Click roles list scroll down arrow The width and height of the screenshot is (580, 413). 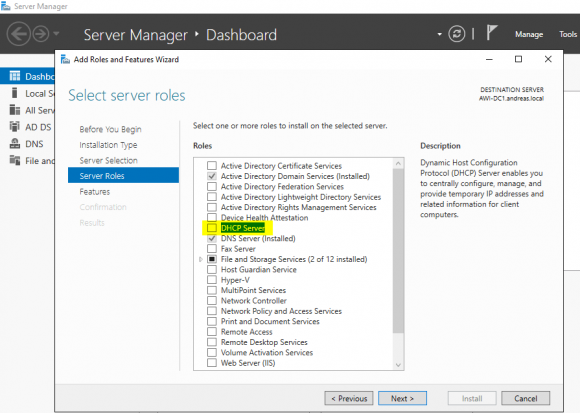click(398, 365)
